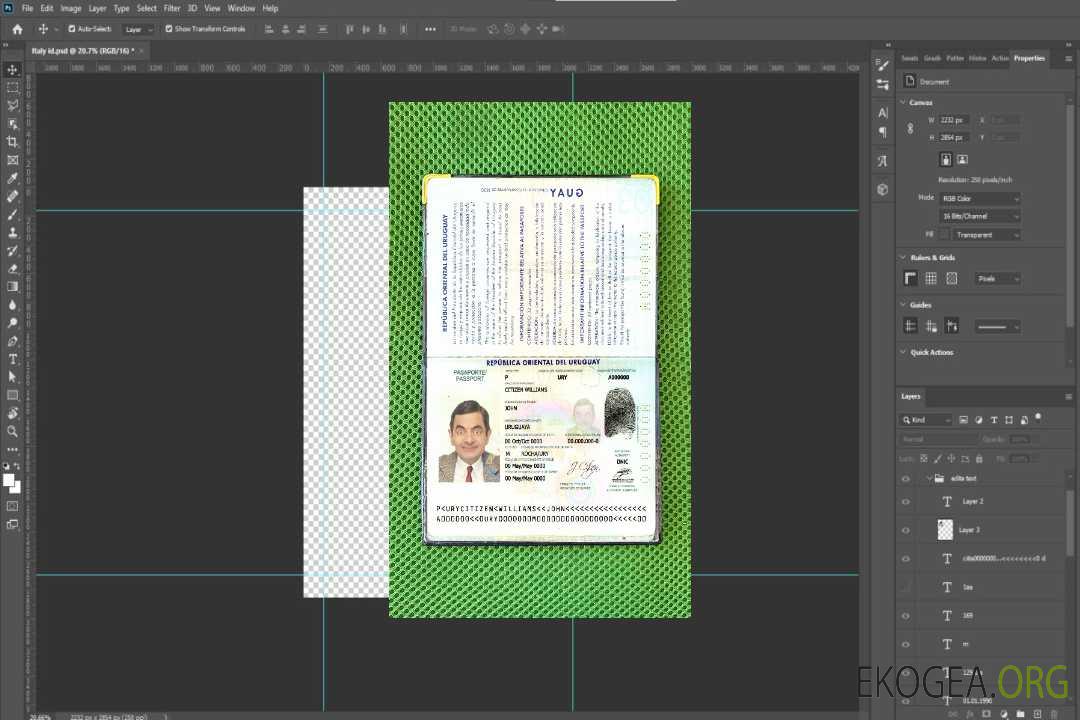Screen dimensions: 1080x720
Task: Open the guide line style dropdown
Action: pos(998,327)
